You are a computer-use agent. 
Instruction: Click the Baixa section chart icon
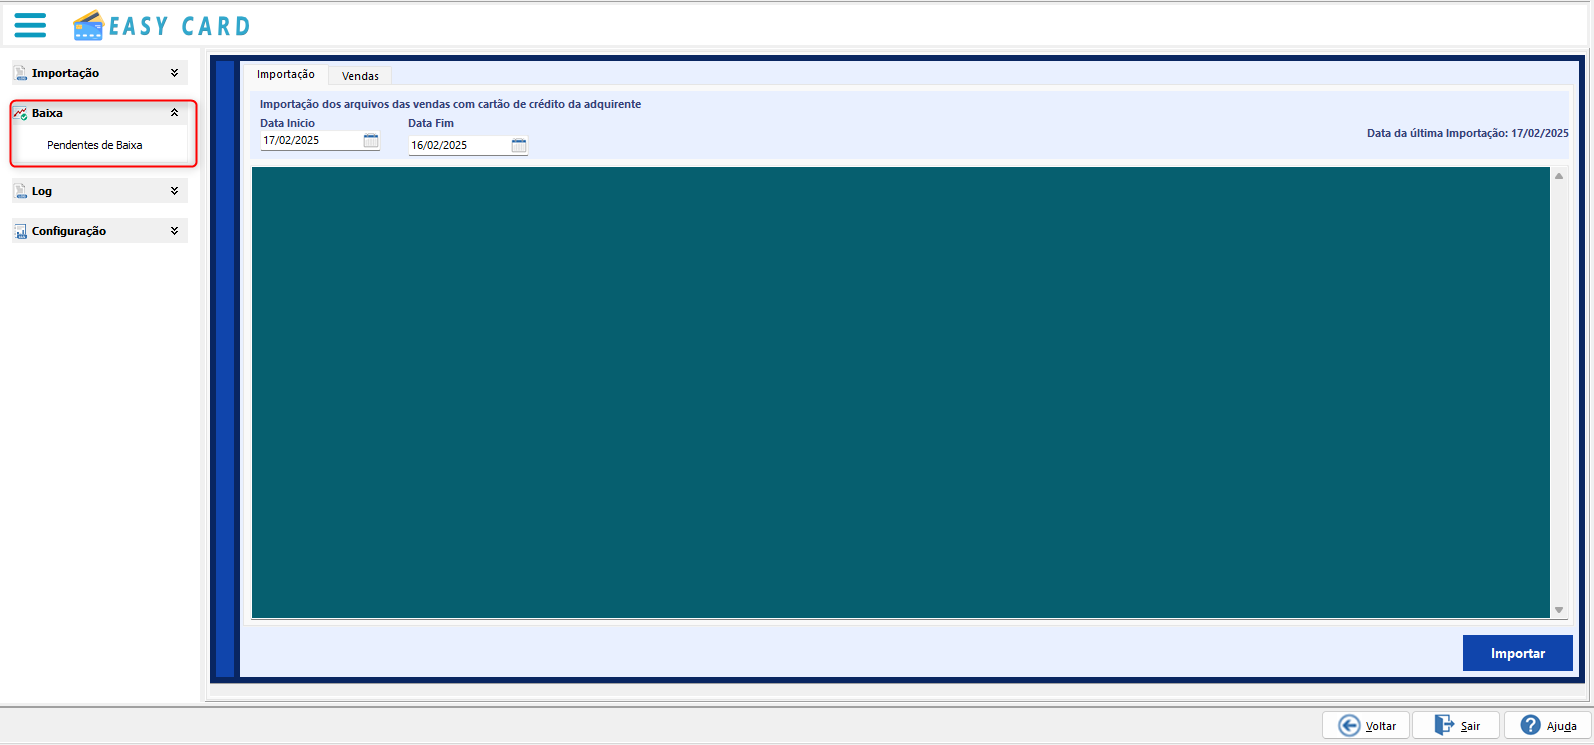click(21, 113)
